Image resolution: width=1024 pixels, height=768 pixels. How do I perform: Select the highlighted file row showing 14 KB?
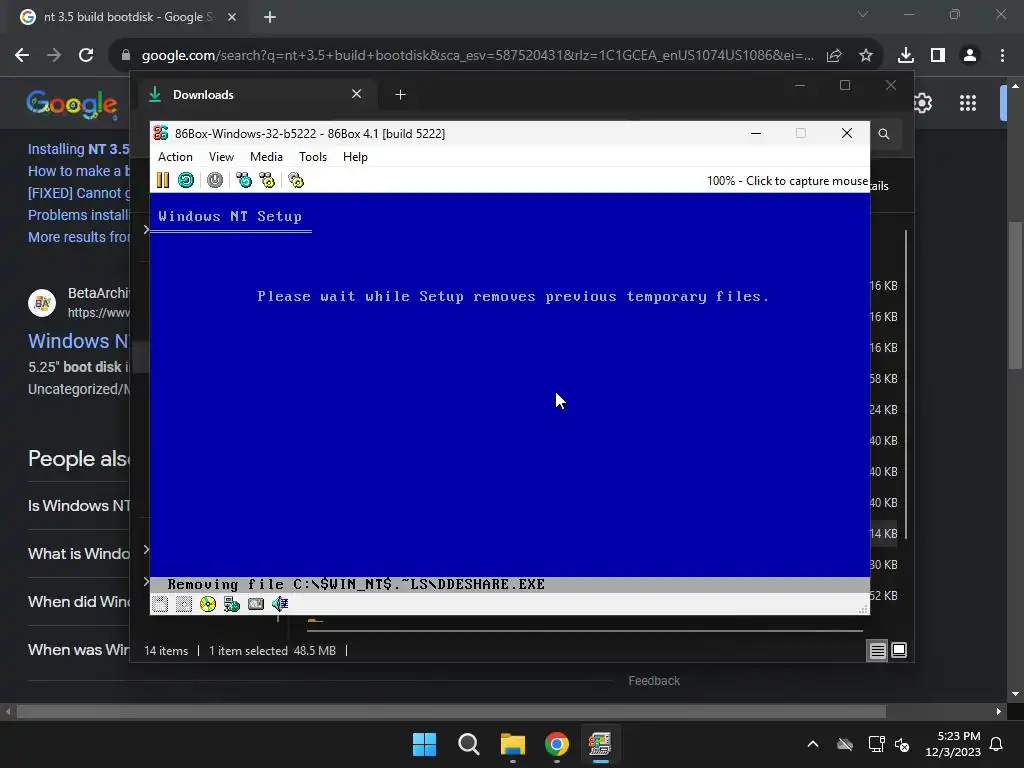[x=884, y=534]
